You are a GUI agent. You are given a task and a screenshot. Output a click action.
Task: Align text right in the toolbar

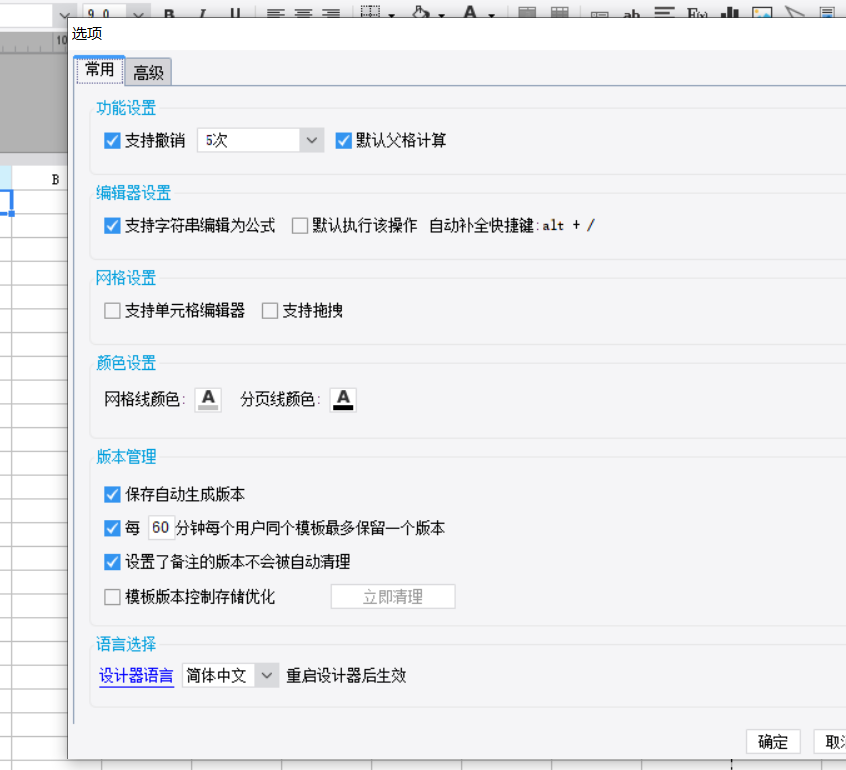(x=331, y=13)
